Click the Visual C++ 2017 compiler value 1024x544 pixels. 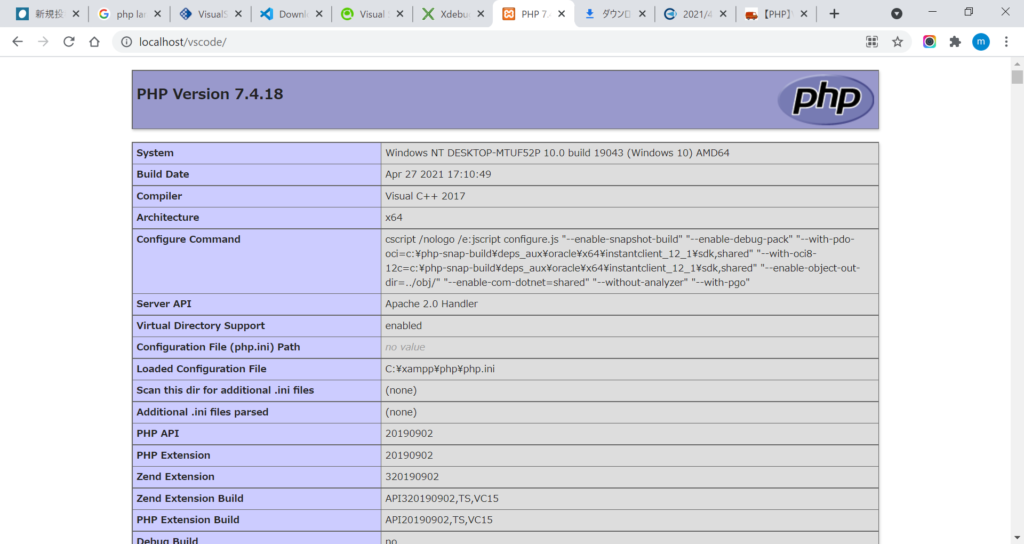[x=425, y=196]
